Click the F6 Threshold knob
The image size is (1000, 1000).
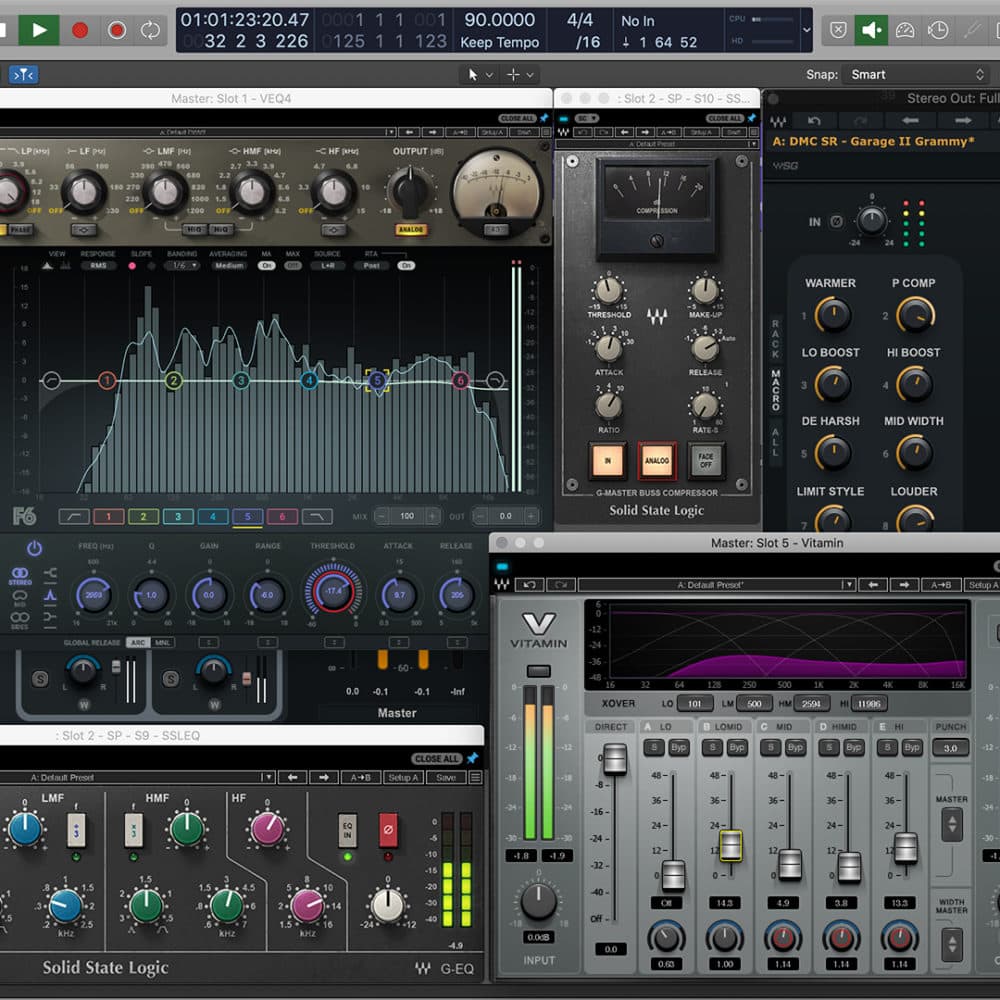click(x=333, y=591)
